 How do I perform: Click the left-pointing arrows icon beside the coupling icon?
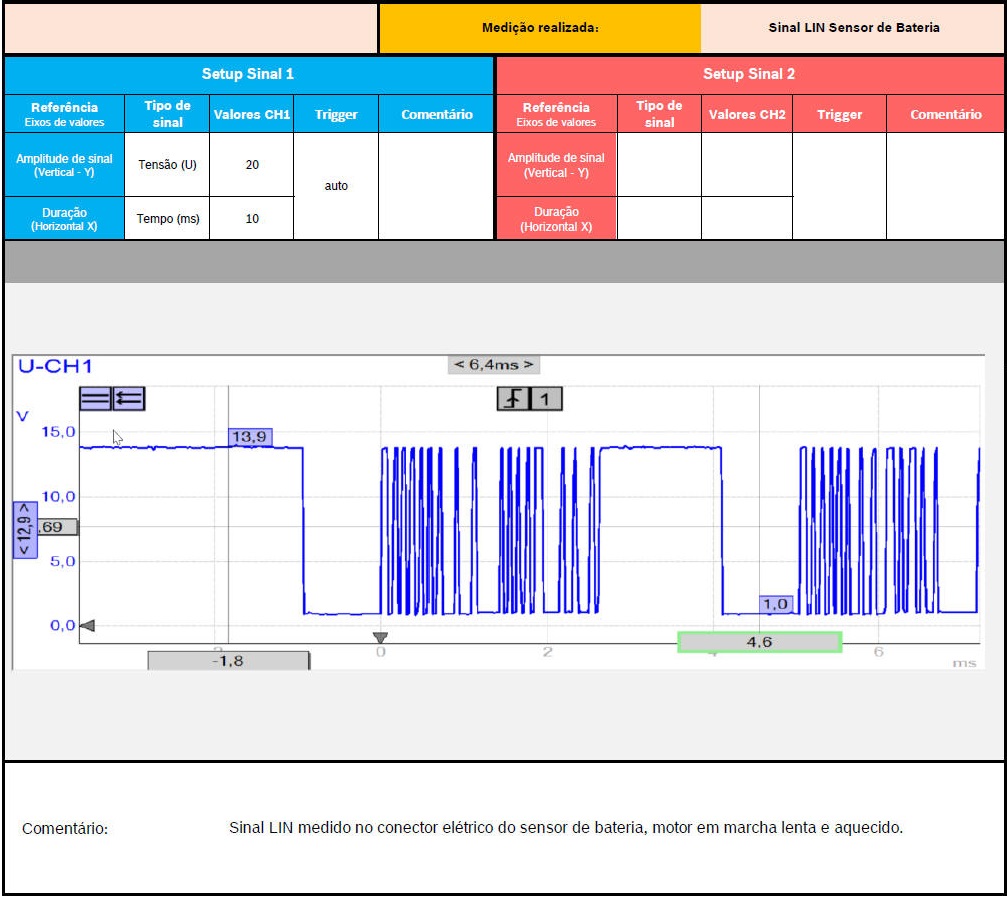tap(129, 399)
